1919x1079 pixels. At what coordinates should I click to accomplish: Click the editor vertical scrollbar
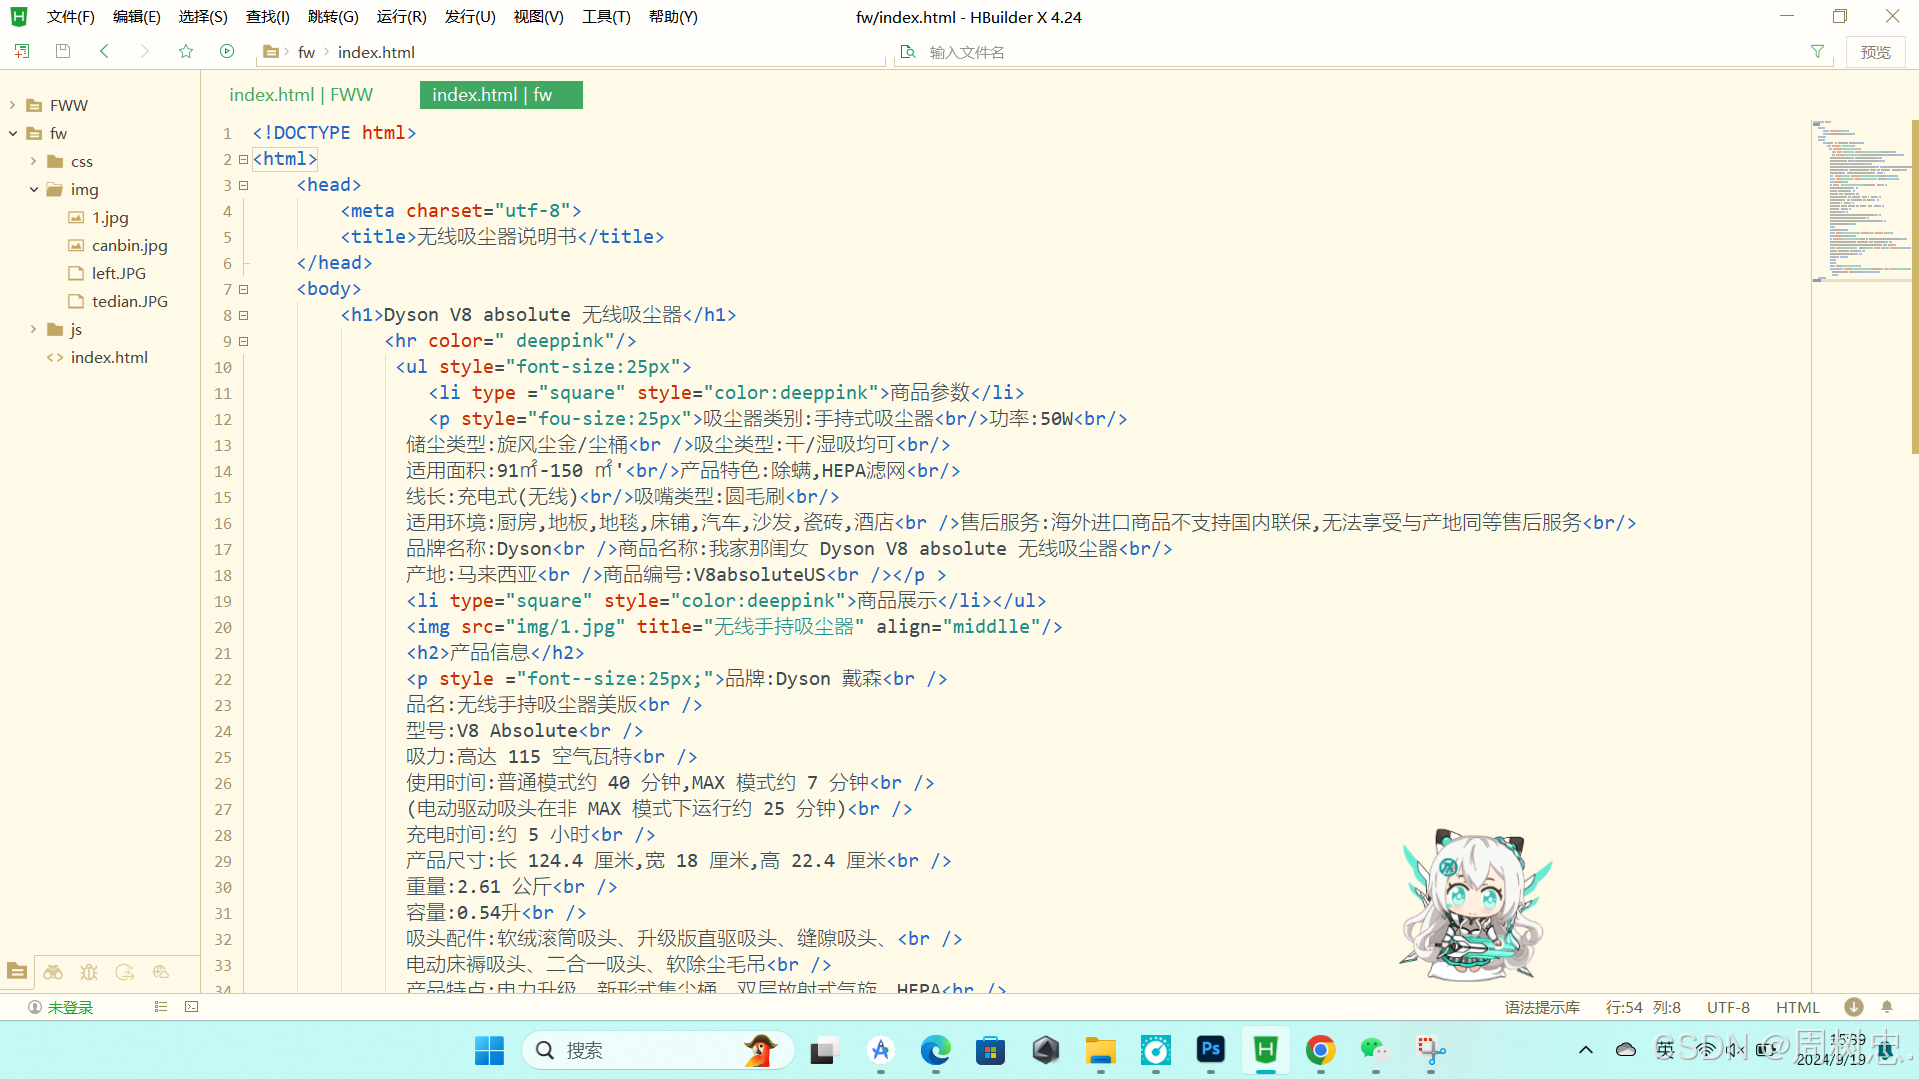(1914, 286)
